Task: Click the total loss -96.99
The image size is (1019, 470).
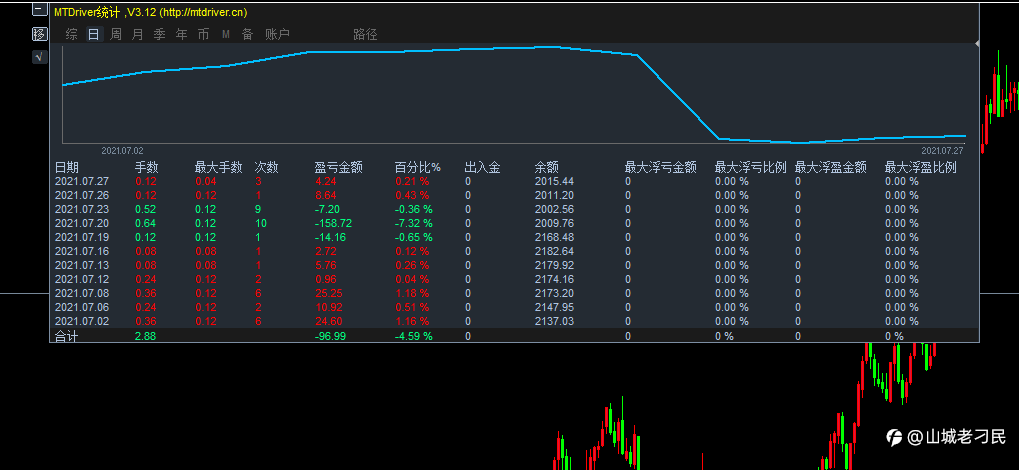Action: pyautogui.click(x=331, y=336)
